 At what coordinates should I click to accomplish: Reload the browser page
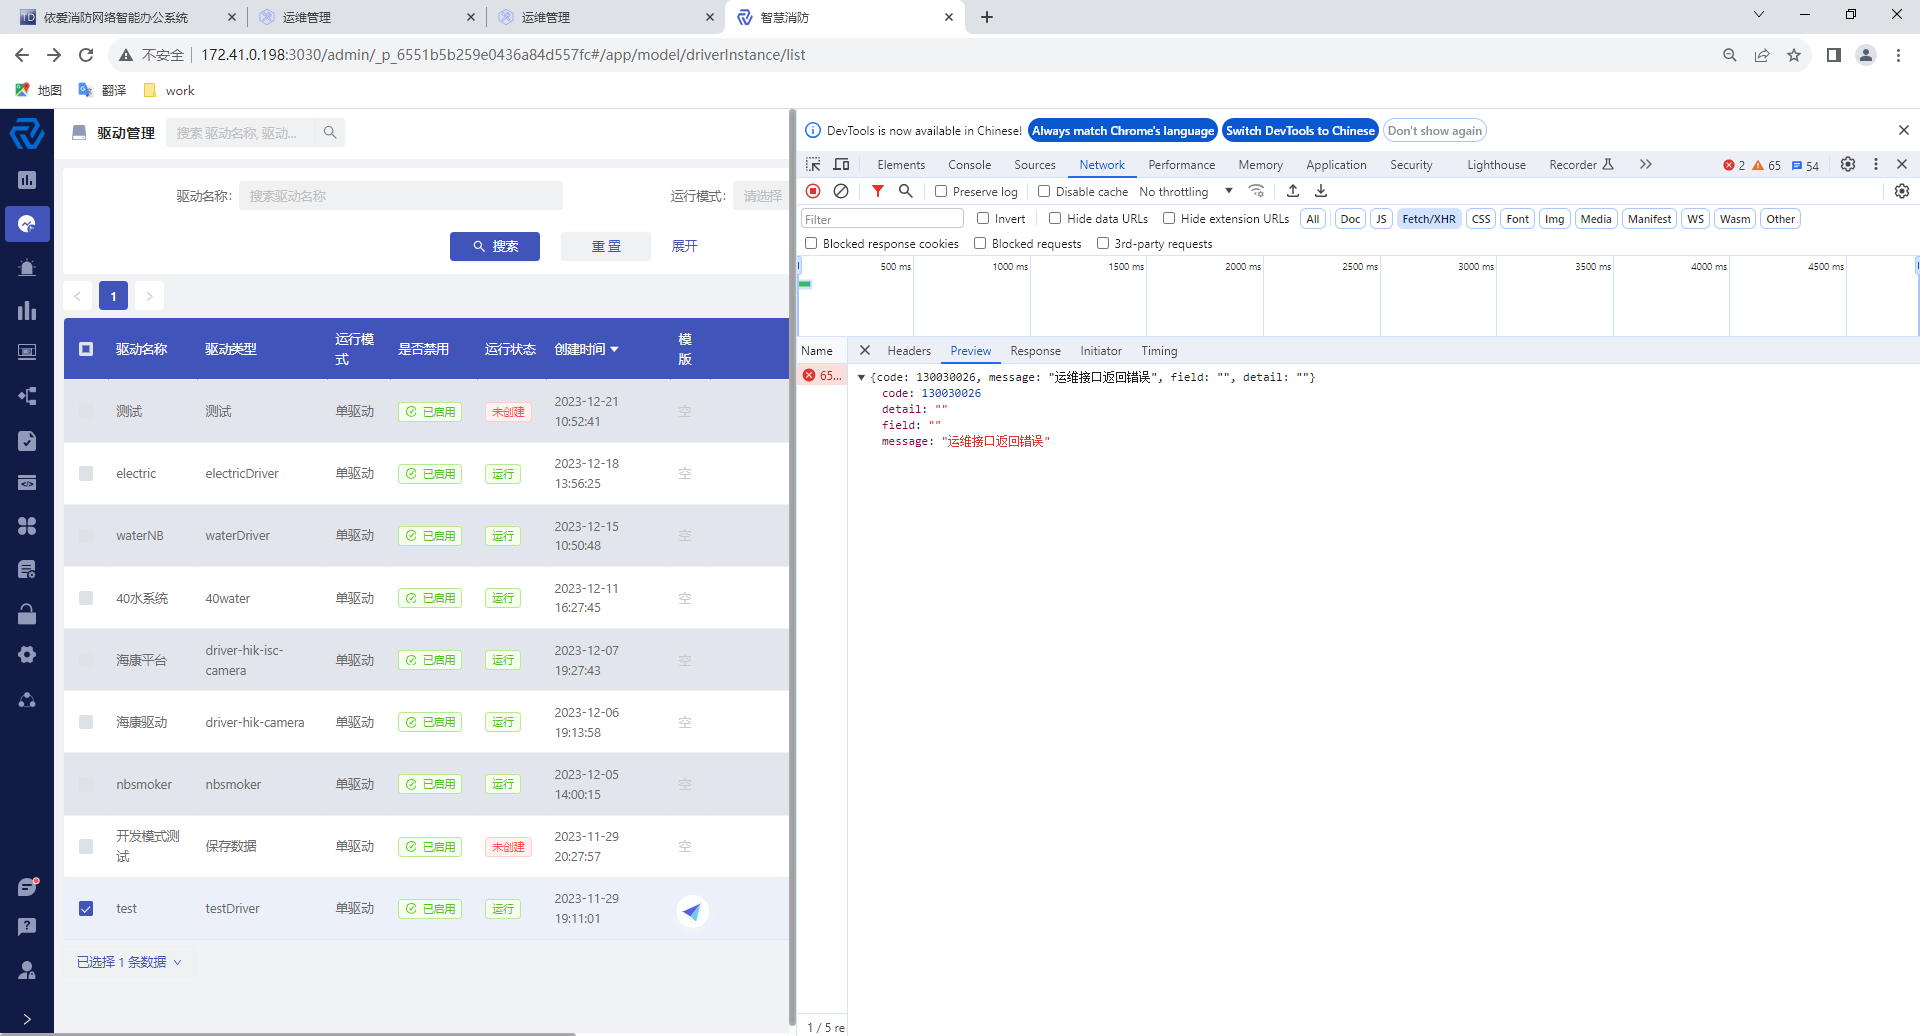[86, 55]
